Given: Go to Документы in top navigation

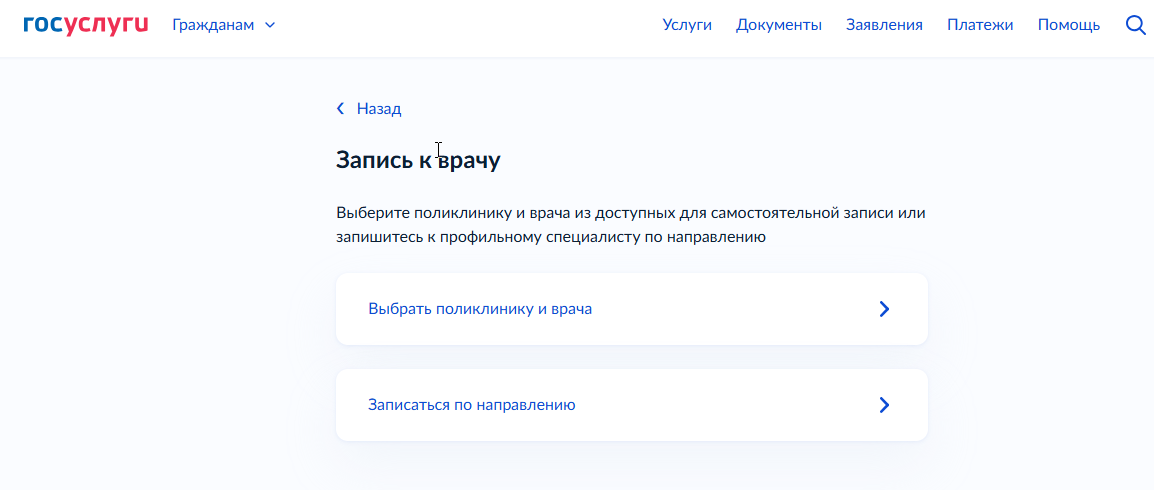Looking at the screenshot, I should point(779,25).
